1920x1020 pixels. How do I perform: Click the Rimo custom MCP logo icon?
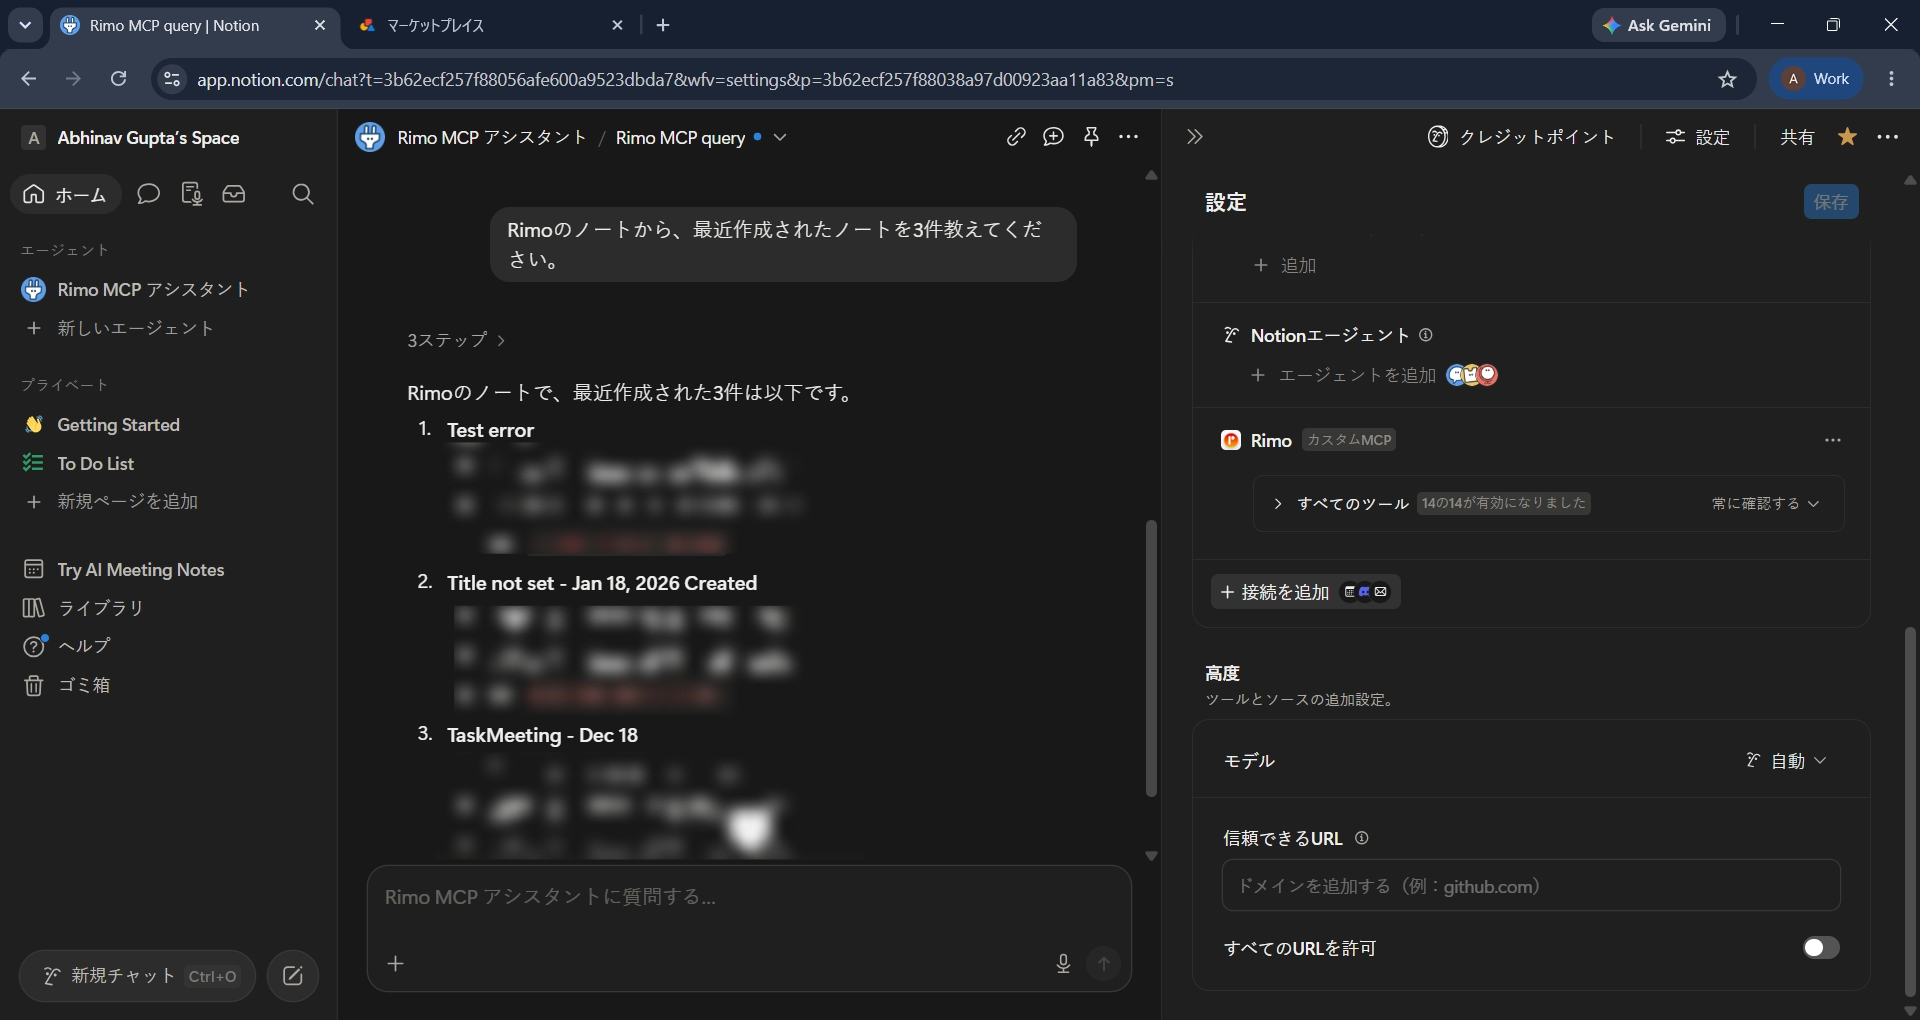pos(1231,440)
